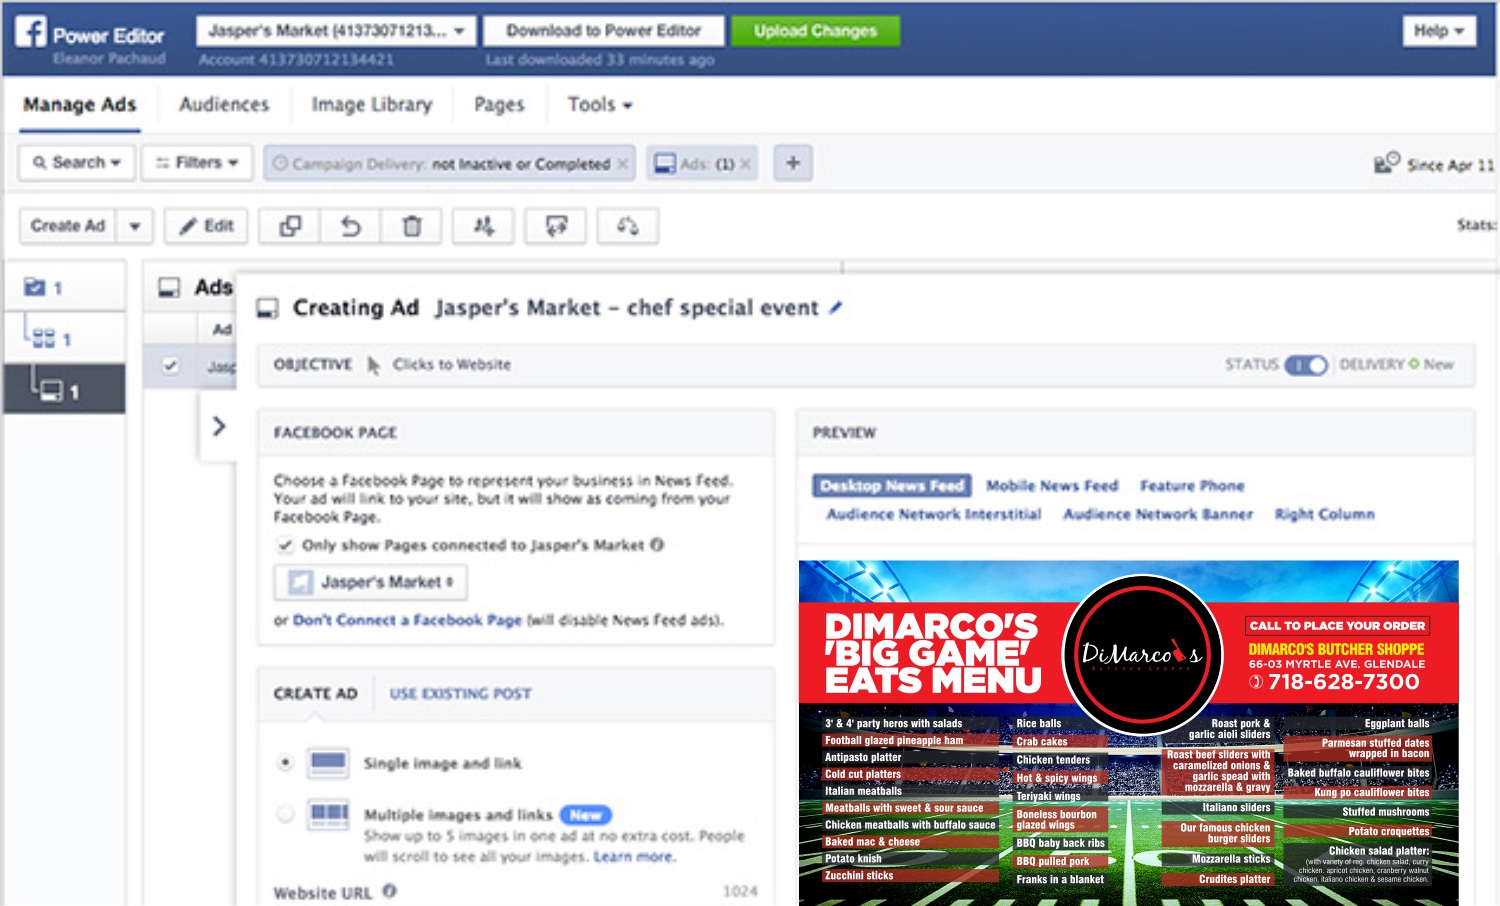Select the ad sets grid icon in the sidebar
Screen dimensions: 1500x906
43,339
